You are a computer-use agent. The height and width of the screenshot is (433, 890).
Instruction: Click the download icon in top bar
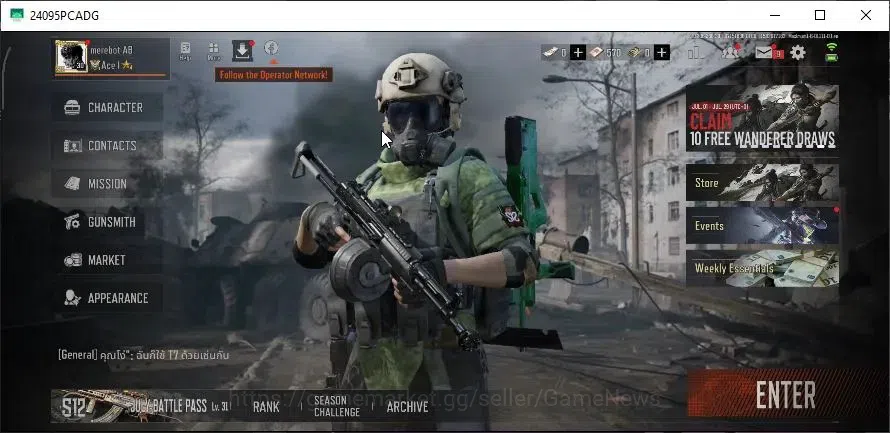(x=242, y=51)
